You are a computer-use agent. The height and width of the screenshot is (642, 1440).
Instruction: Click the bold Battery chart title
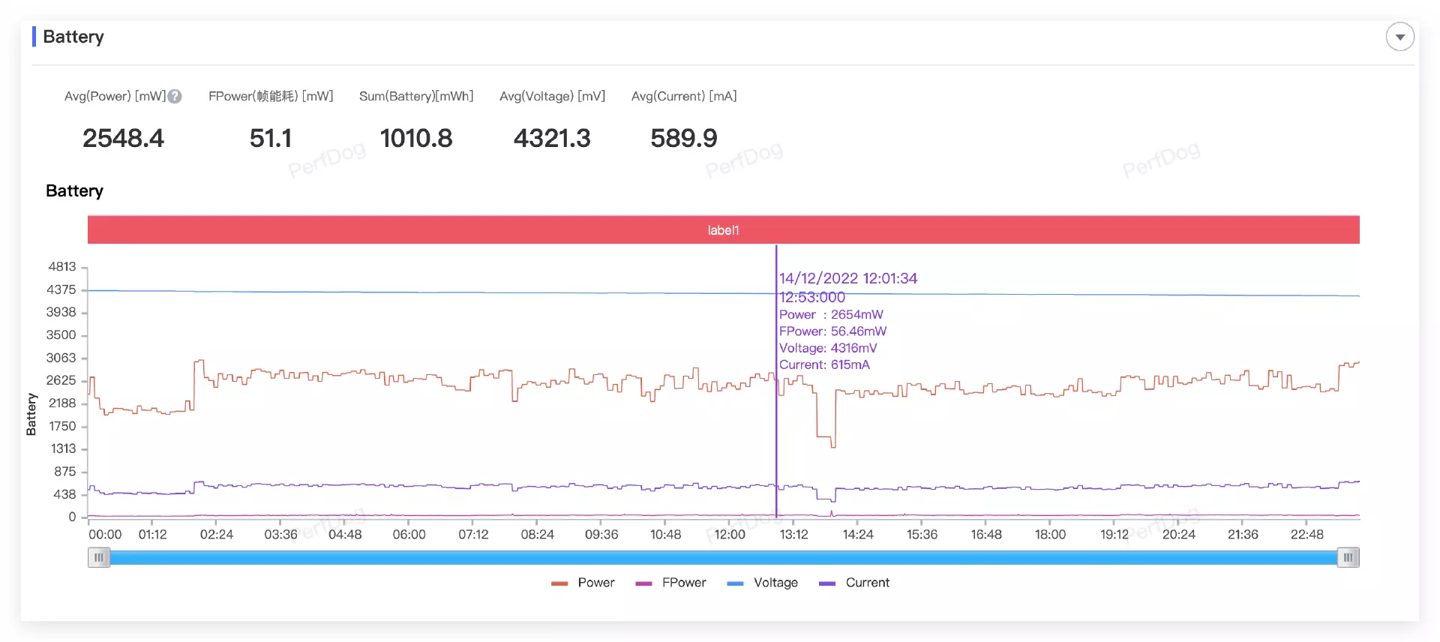coord(74,191)
